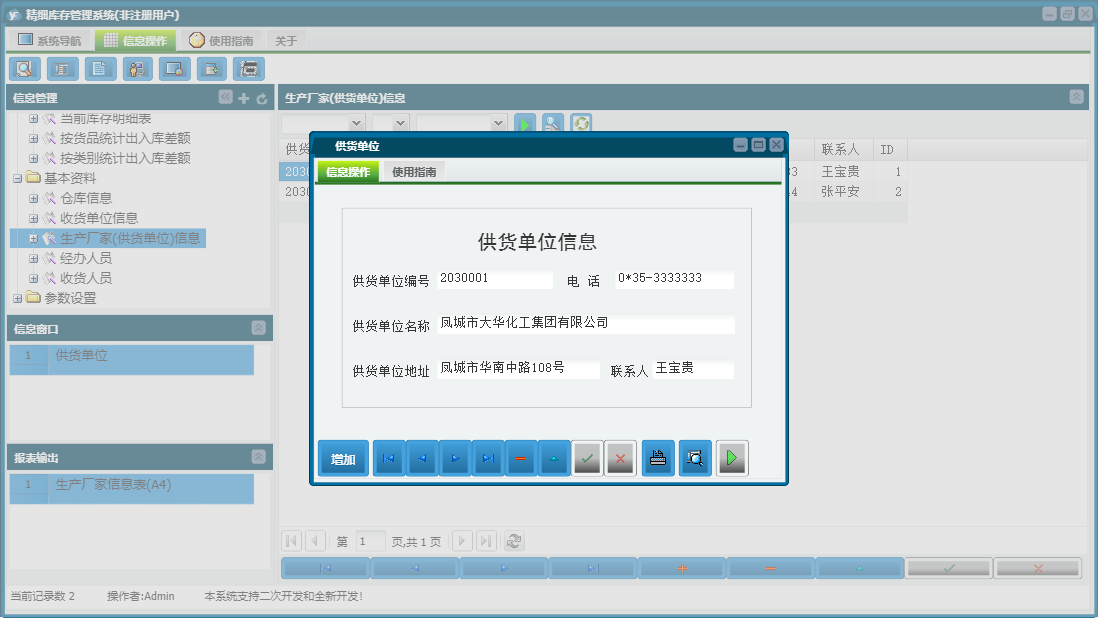The image size is (1098, 618).
Task: Click the user-with-computer icon in main toolbar
Action: (137, 69)
